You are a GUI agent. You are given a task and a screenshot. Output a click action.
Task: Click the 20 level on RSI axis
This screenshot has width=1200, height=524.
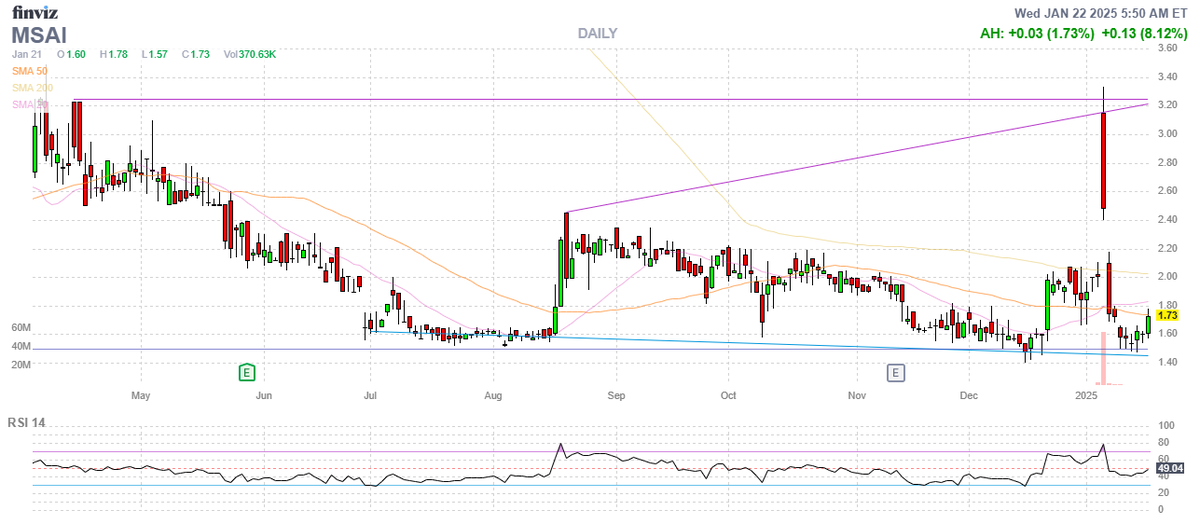[x=1163, y=491]
